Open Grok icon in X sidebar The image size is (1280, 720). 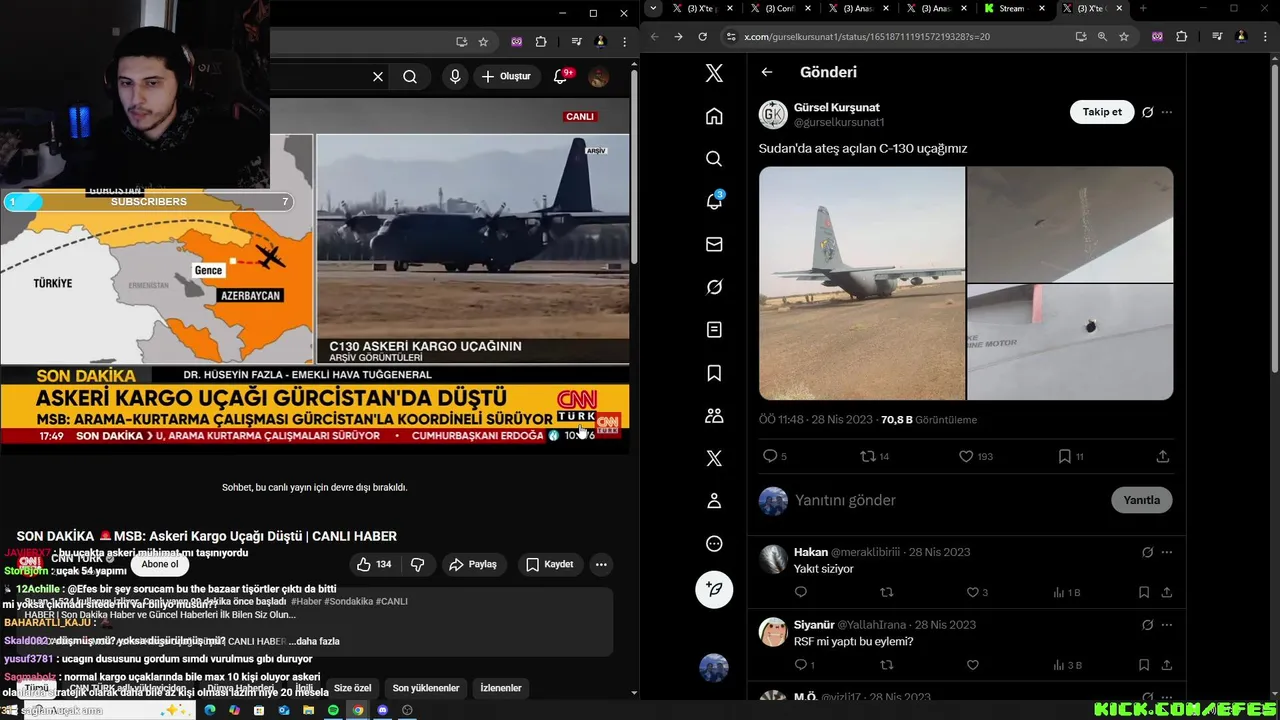(x=714, y=287)
